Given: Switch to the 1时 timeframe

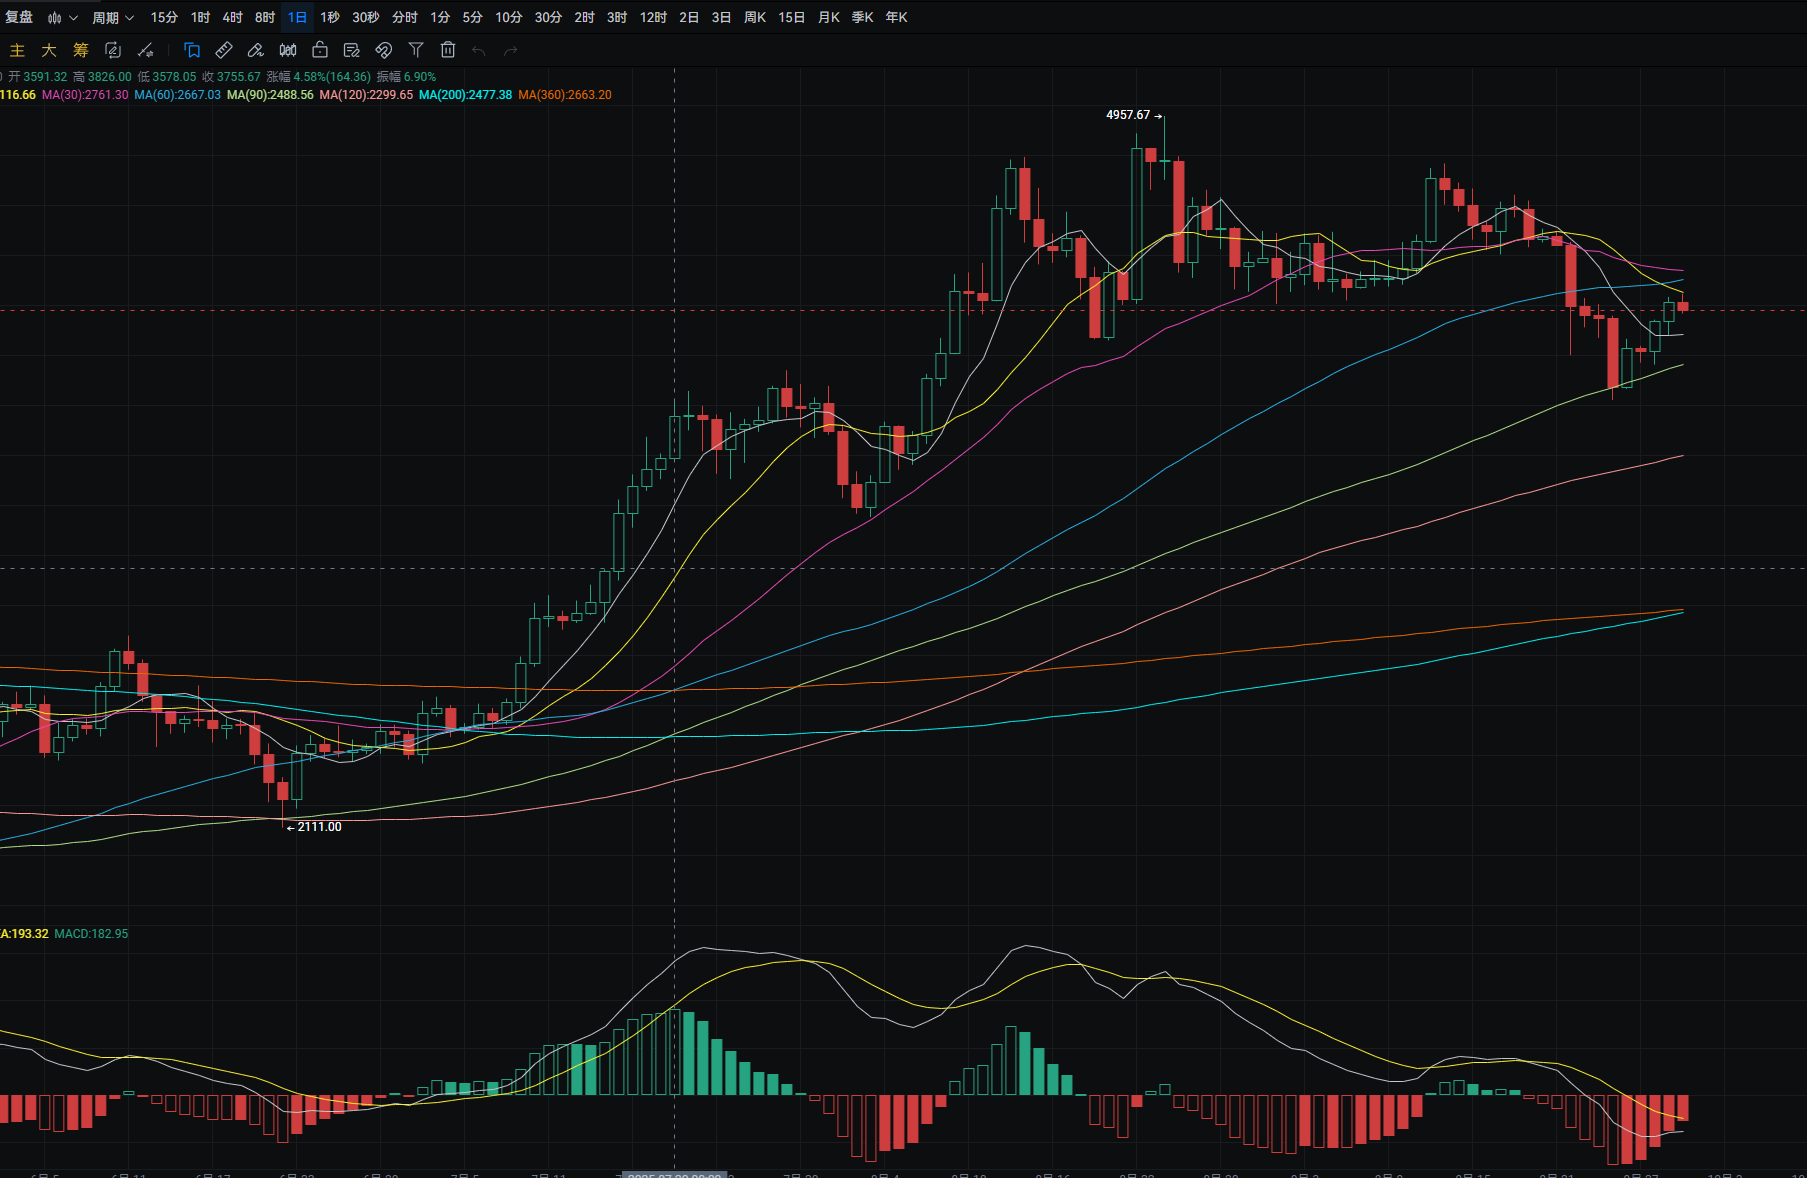Looking at the screenshot, I should tap(200, 17).
